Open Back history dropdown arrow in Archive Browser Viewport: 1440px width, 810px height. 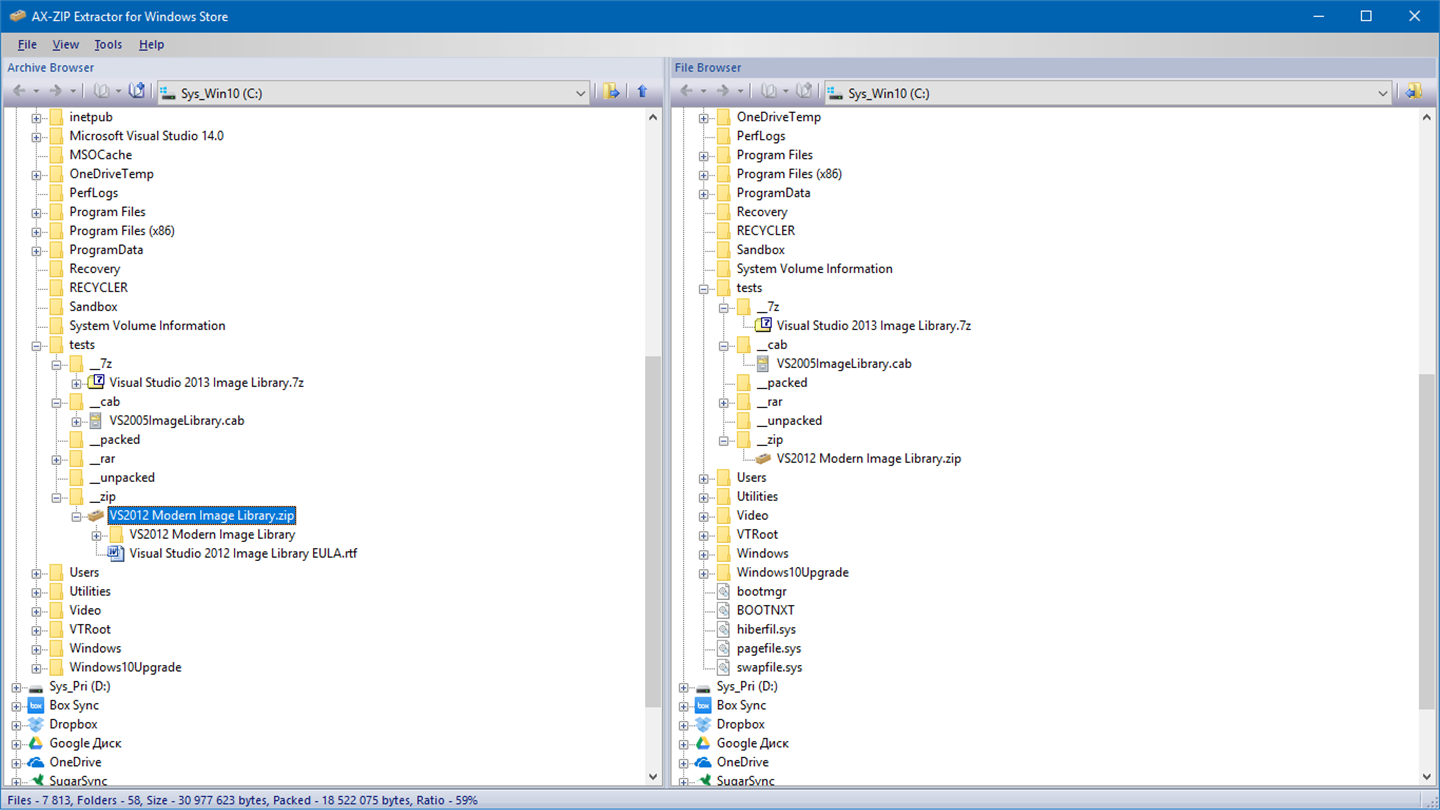(x=36, y=92)
